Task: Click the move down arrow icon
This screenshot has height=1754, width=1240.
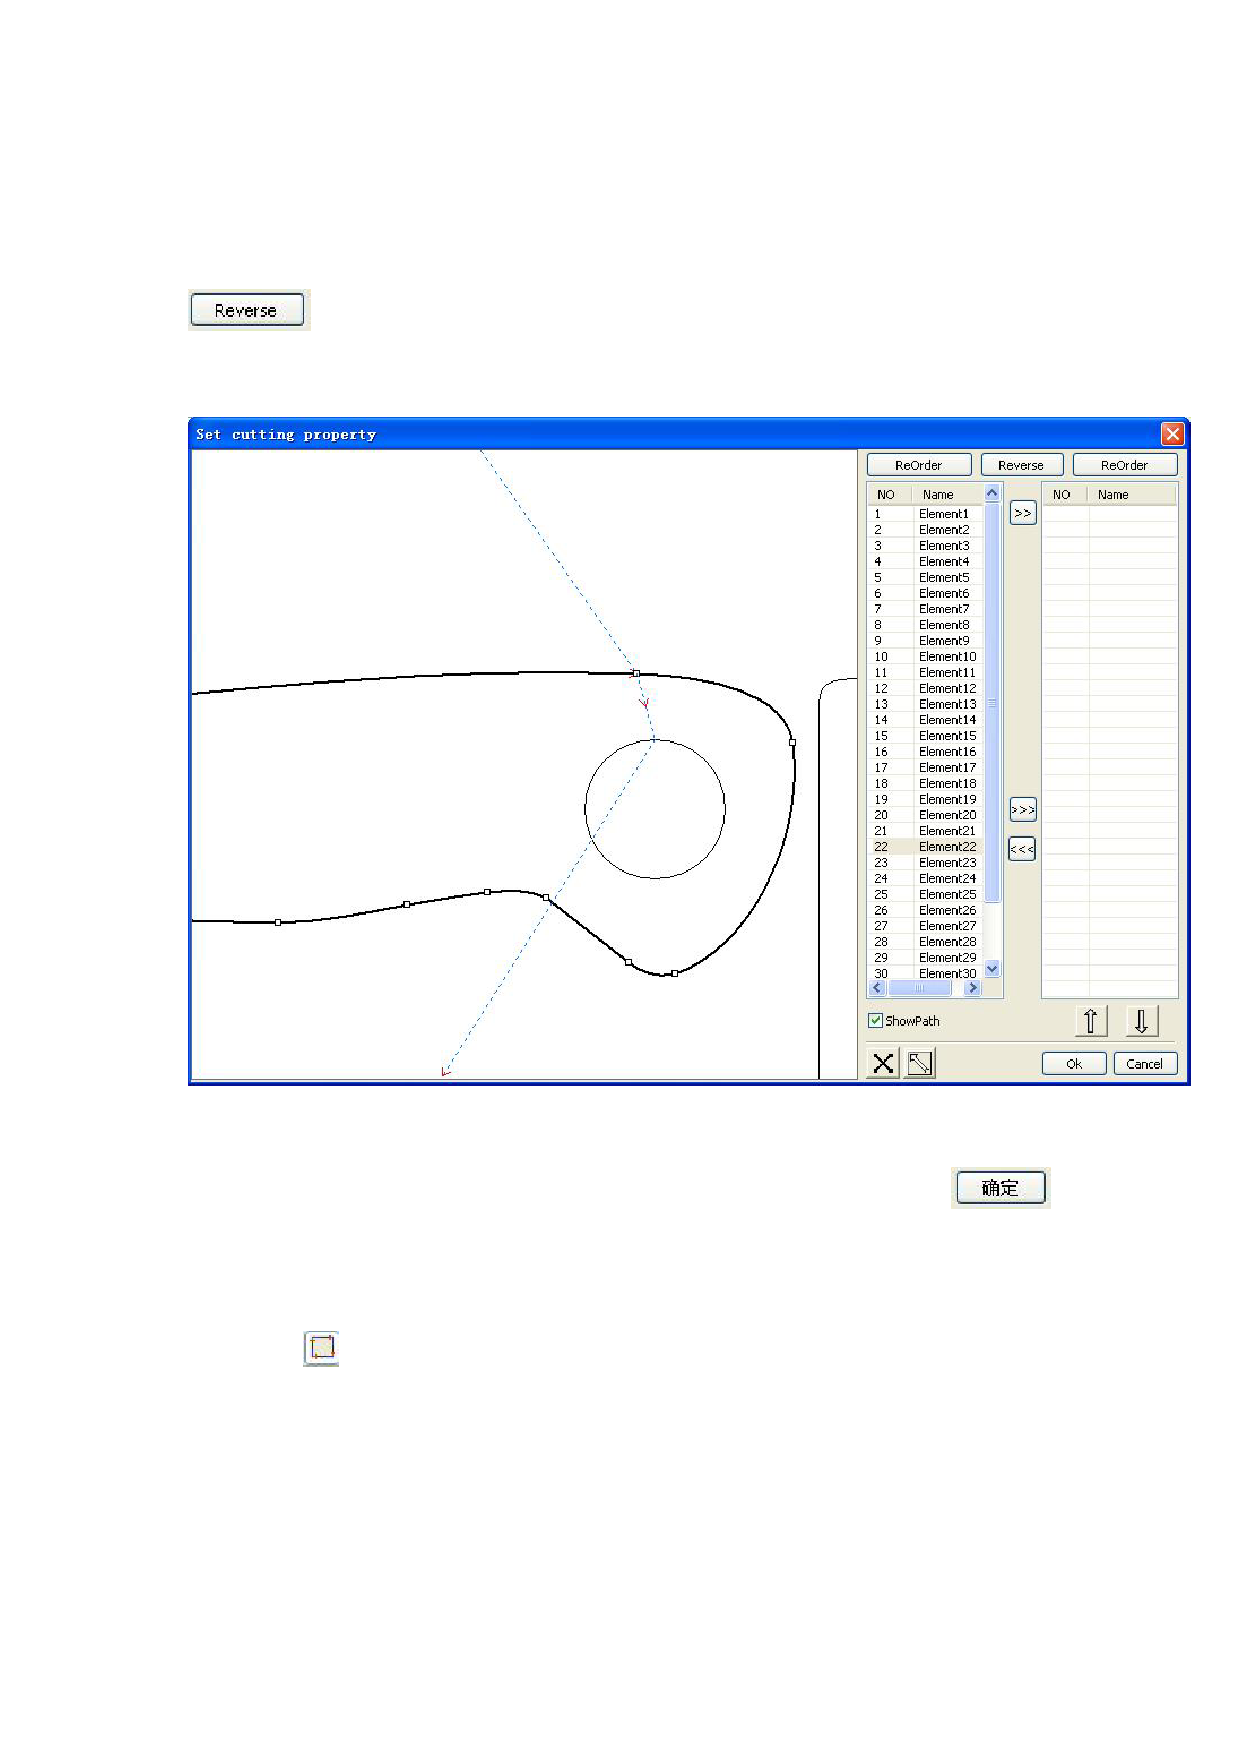Action: [1141, 1021]
